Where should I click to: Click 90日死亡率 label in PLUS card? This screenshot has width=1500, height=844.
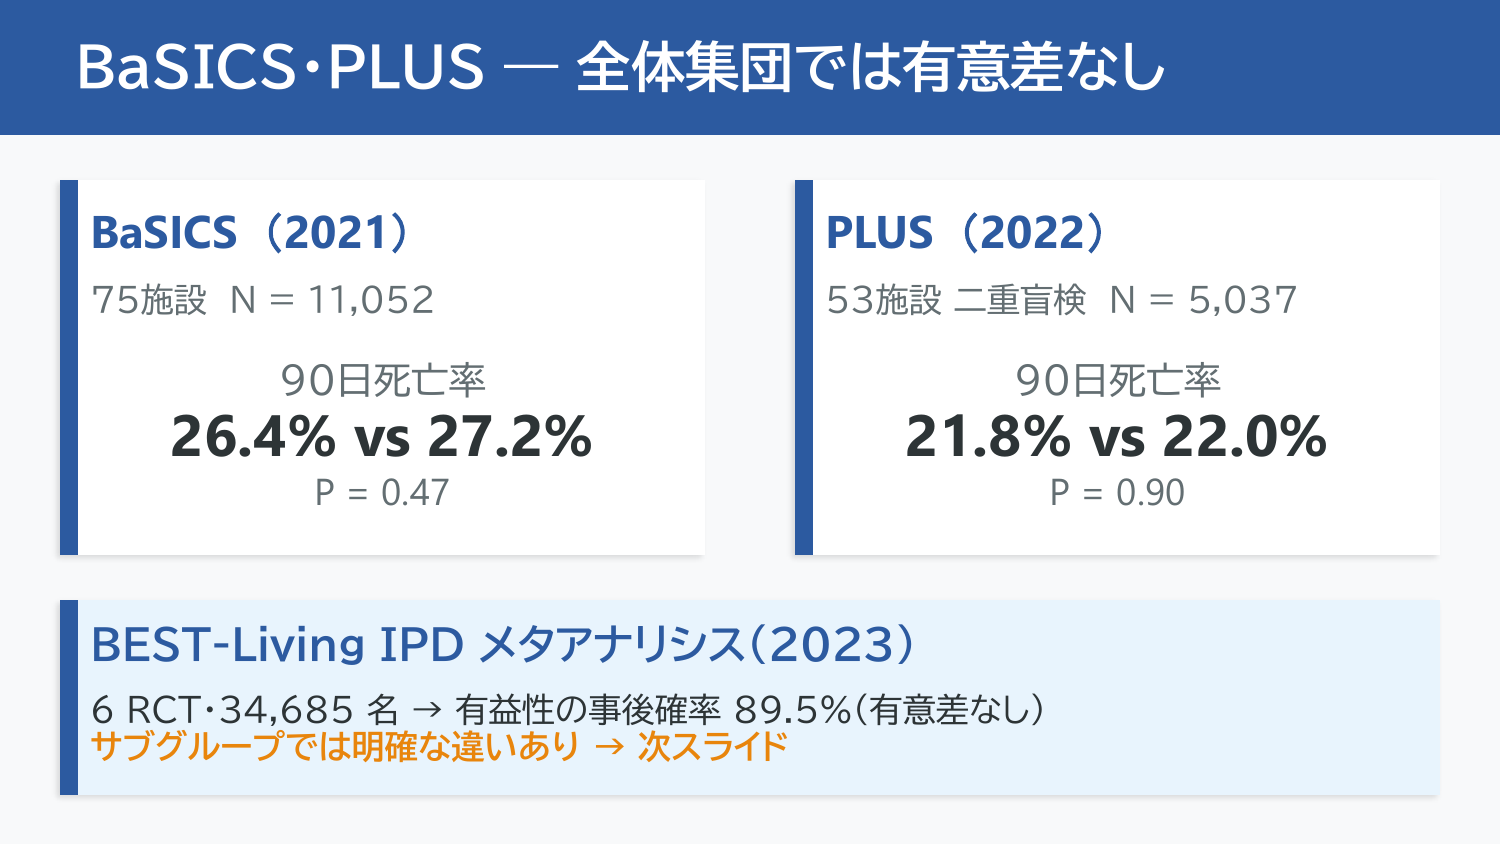coord(1117,380)
